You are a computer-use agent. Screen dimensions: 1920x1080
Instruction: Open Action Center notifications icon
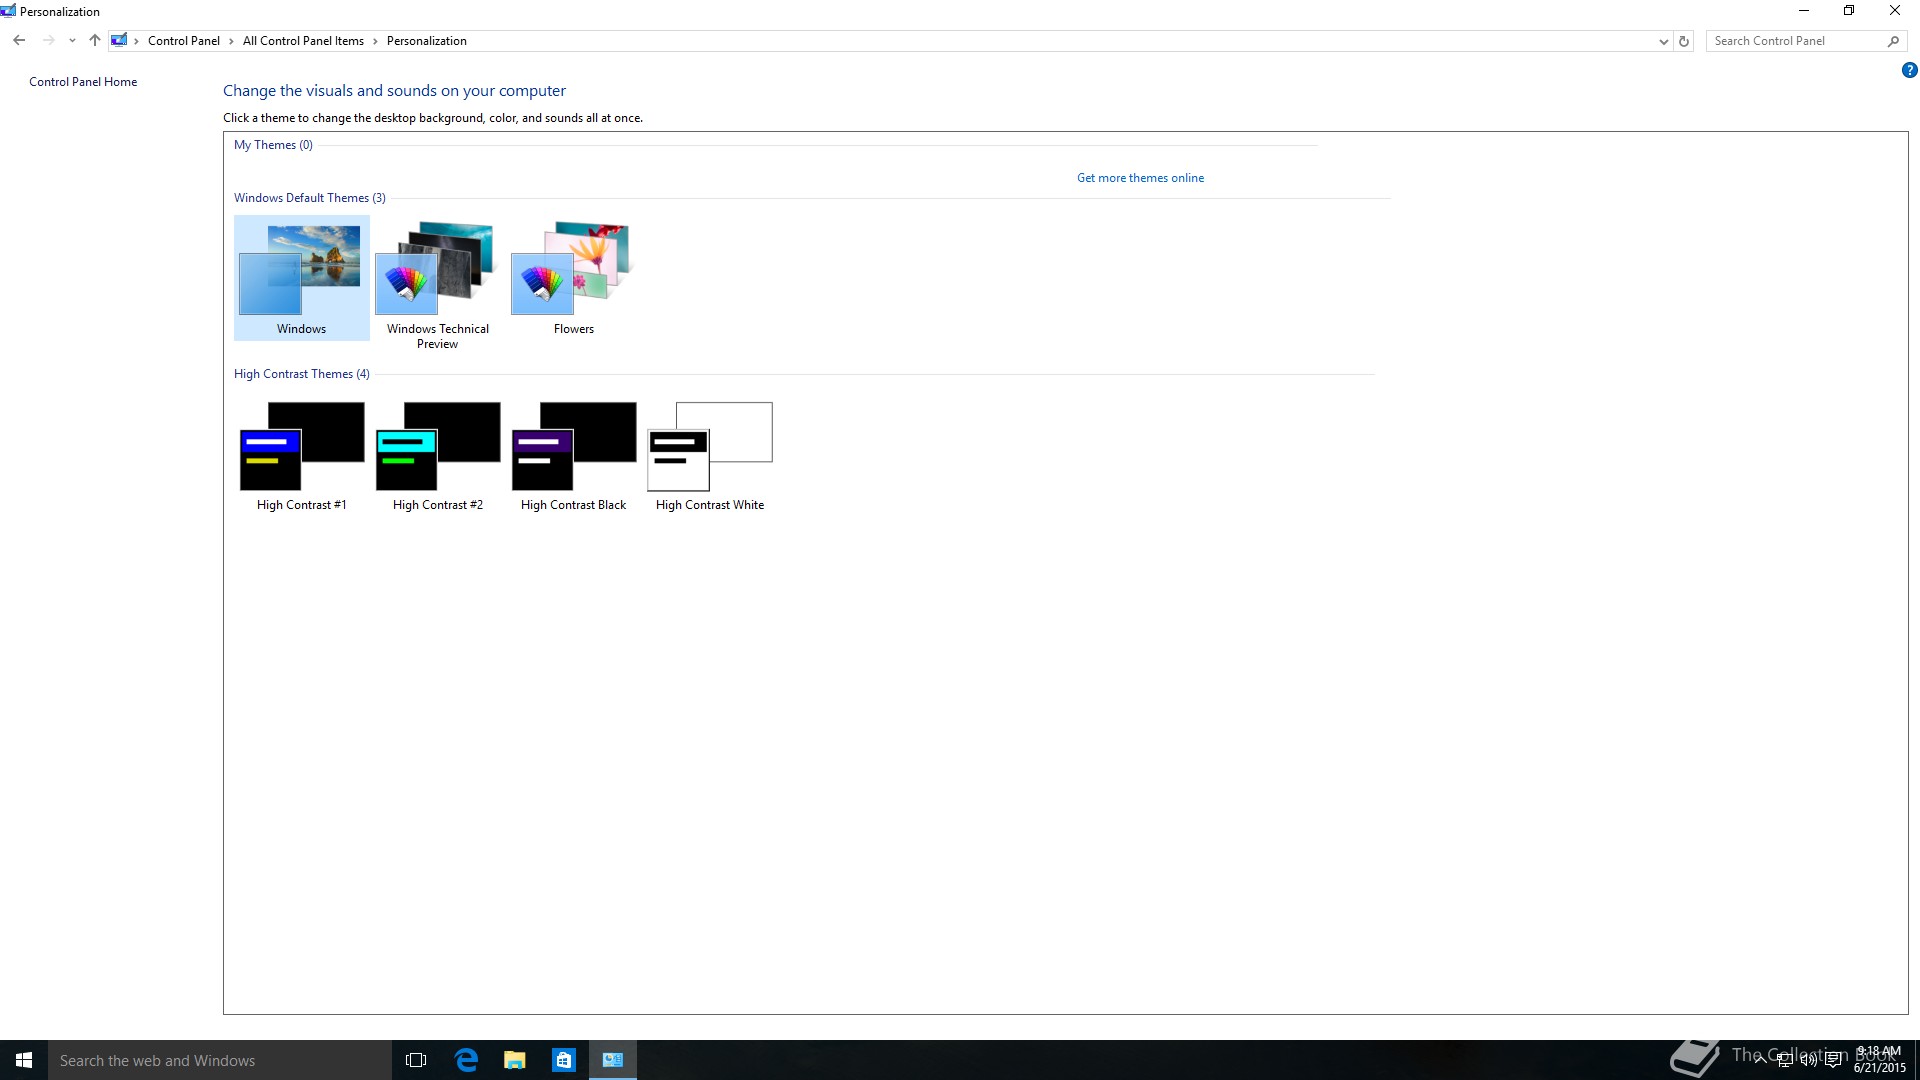(1834, 1060)
